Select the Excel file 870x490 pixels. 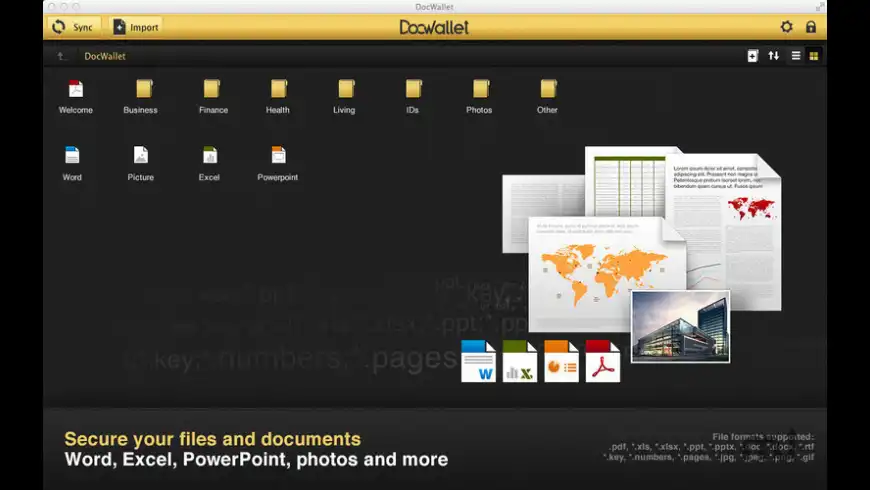click(x=209, y=164)
